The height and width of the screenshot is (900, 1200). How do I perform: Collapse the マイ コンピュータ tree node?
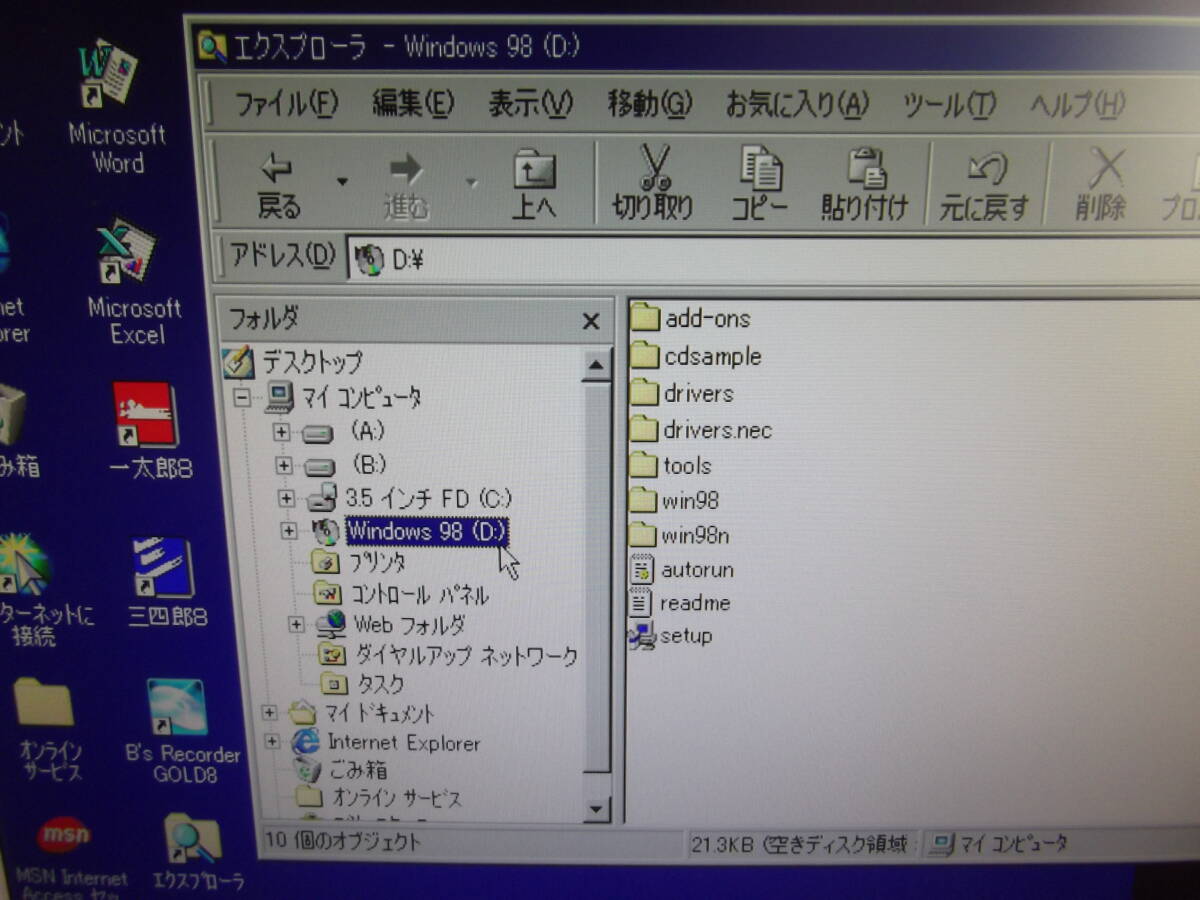pyautogui.click(x=241, y=397)
